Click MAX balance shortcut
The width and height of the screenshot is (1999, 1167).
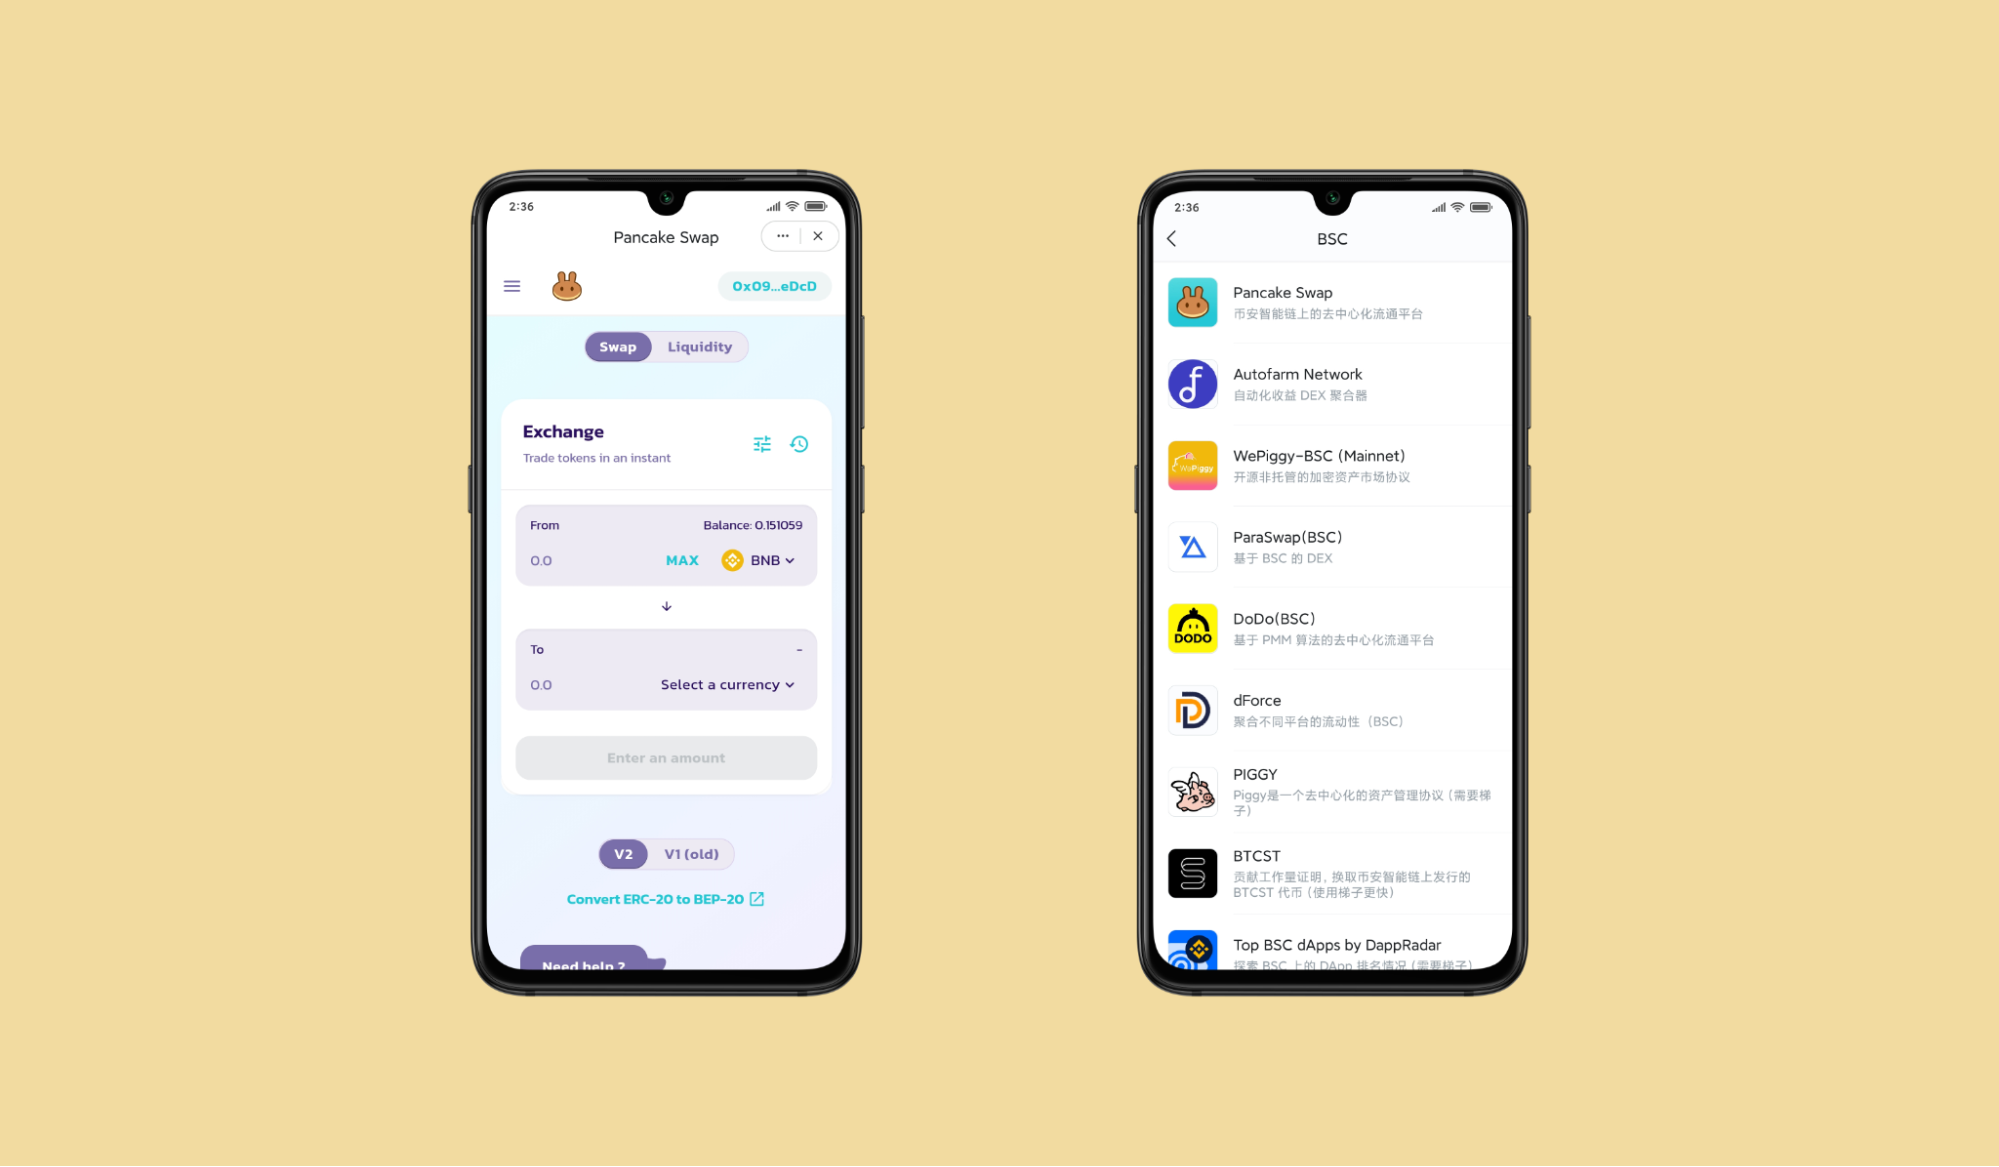coord(683,560)
